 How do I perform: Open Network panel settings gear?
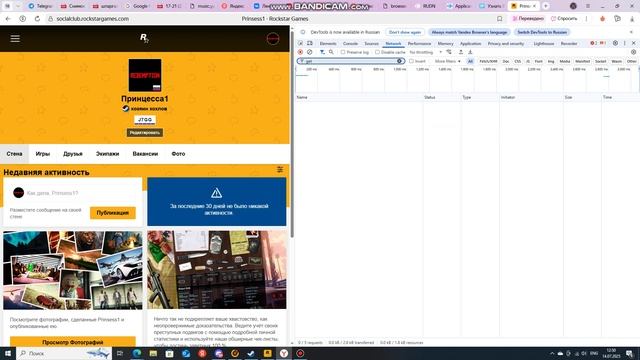[633, 52]
